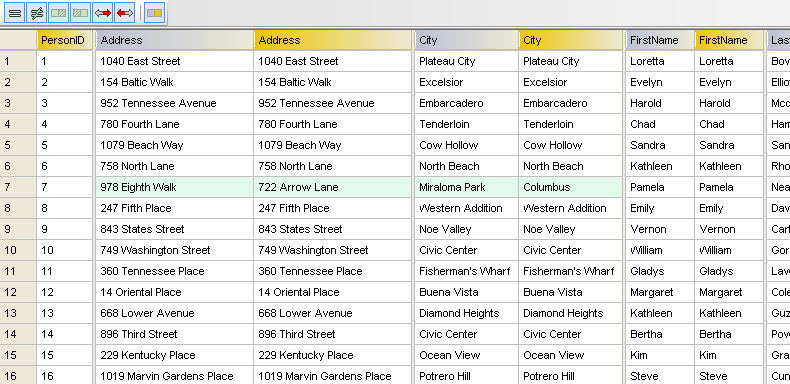Click left-side '247 Fifth Place' cell
The height and width of the screenshot is (384, 790).
[x=174, y=208]
